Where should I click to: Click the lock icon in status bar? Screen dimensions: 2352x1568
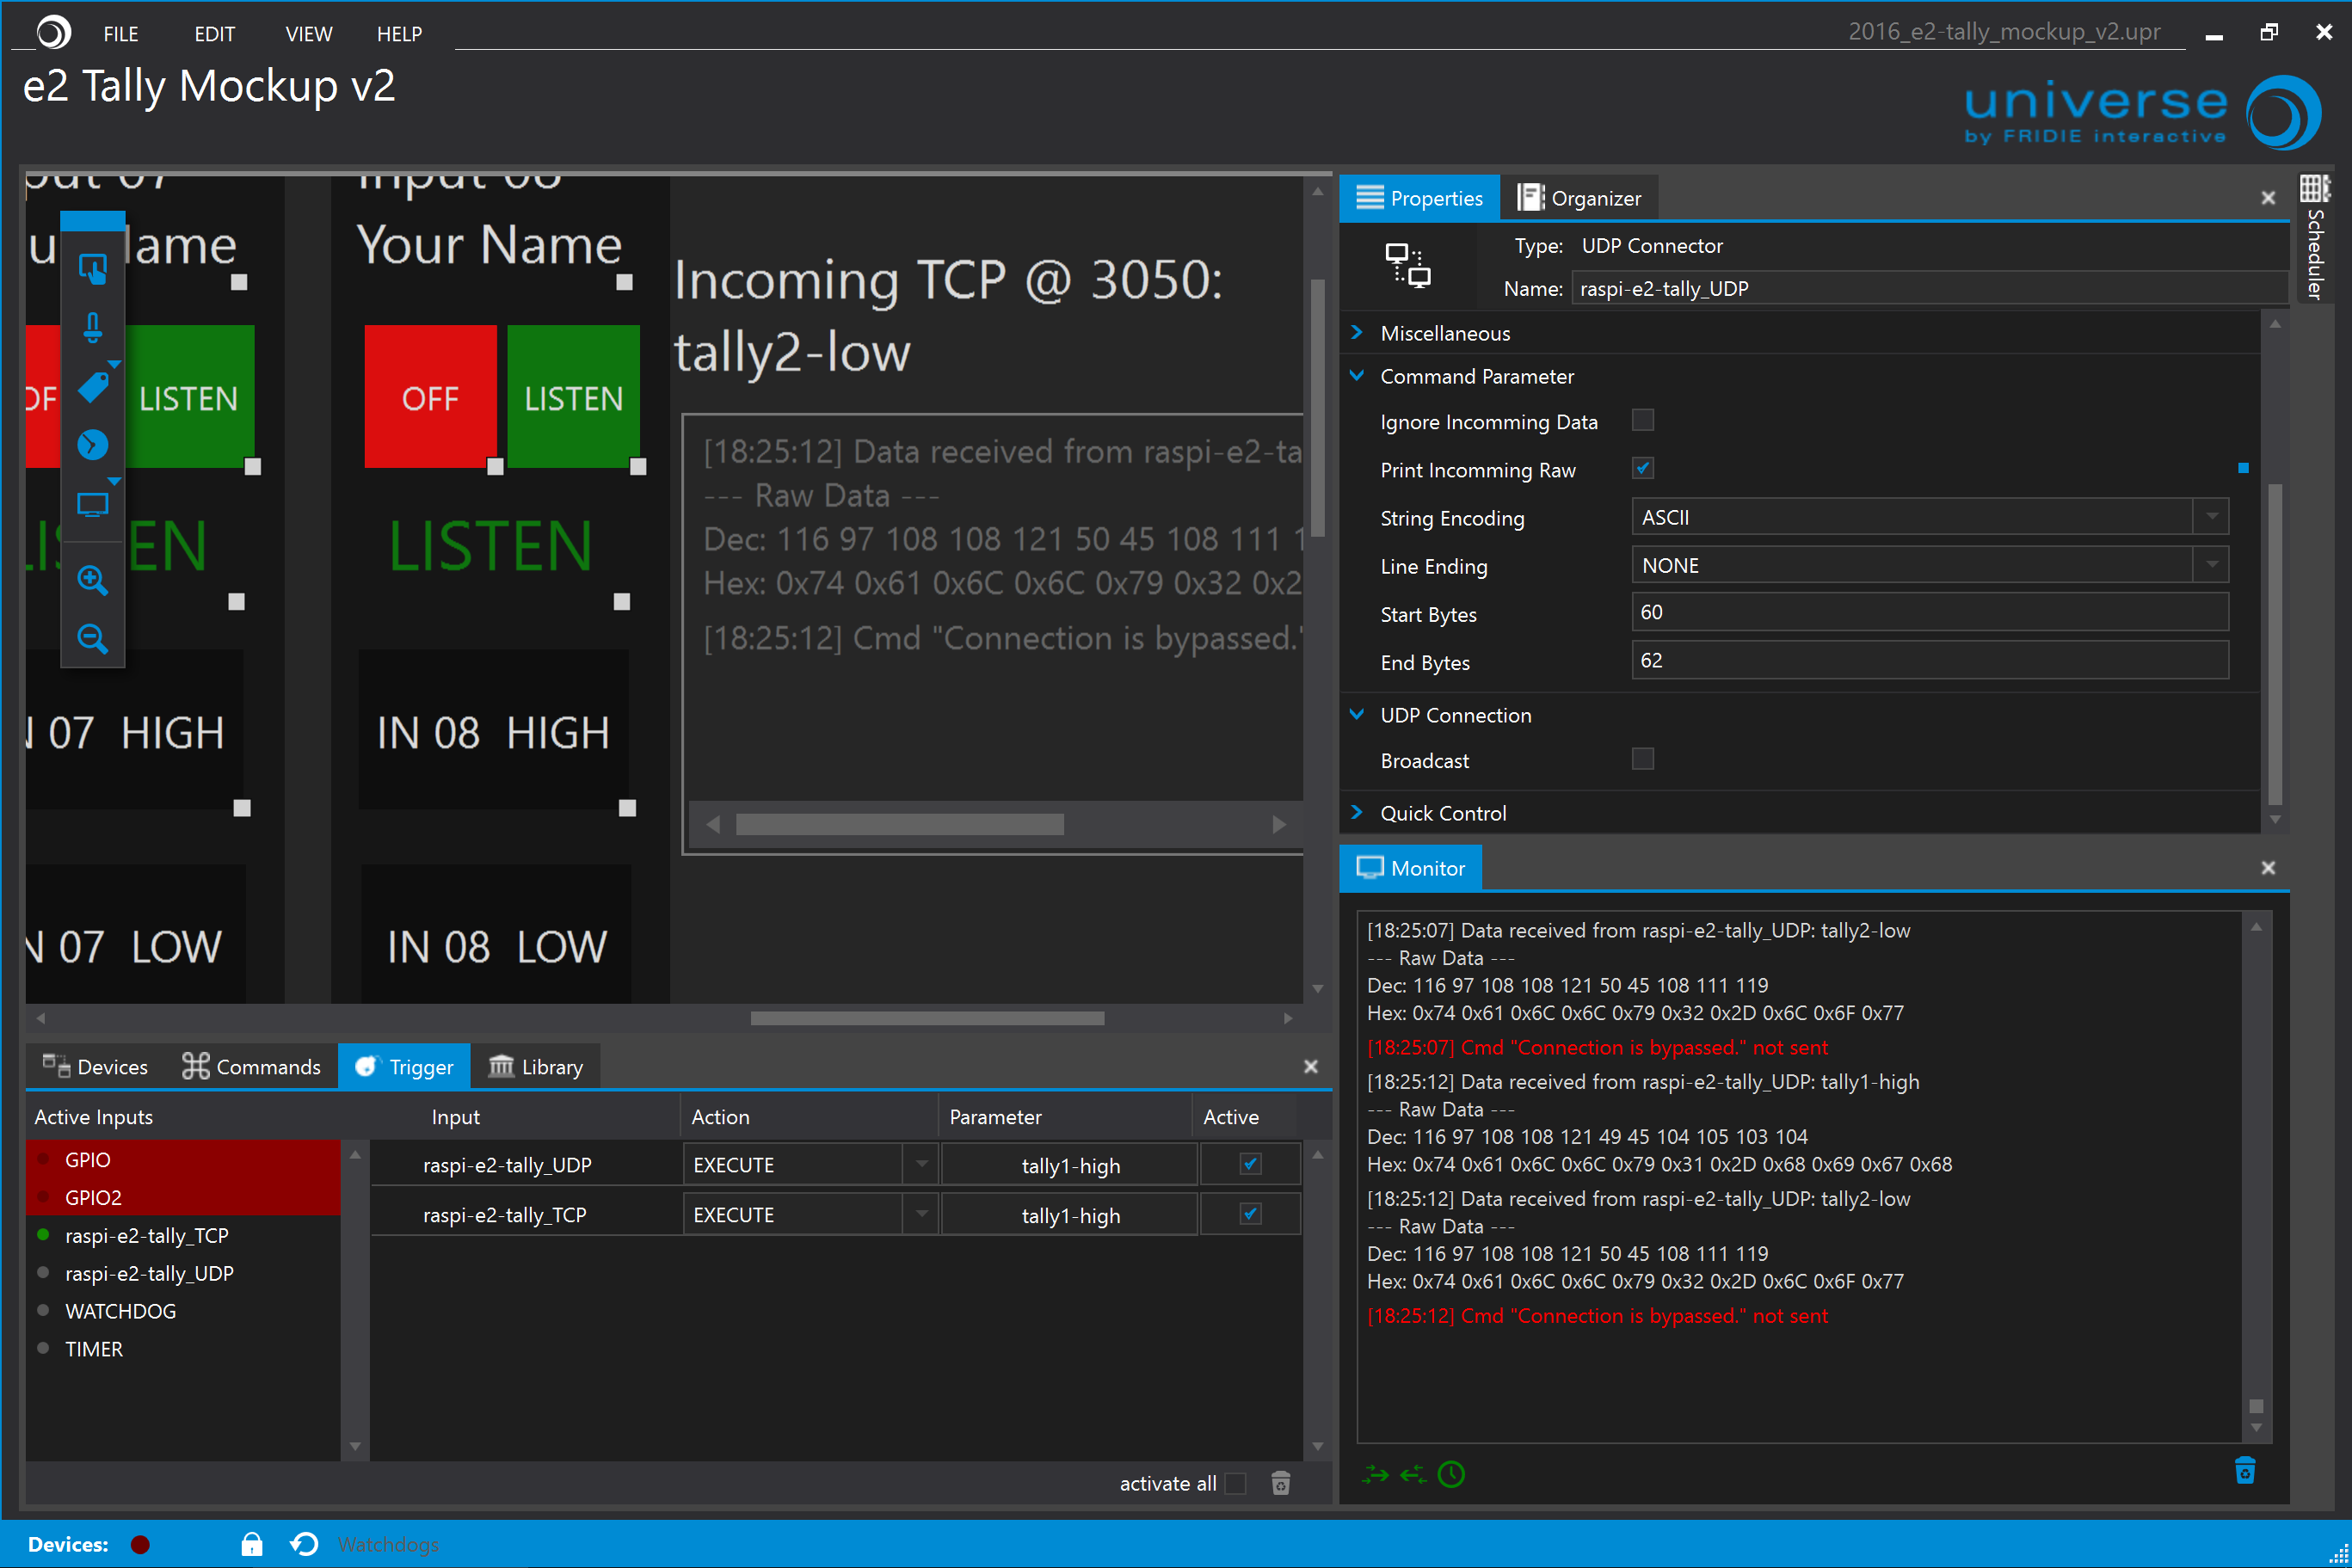tap(251, 1544)
